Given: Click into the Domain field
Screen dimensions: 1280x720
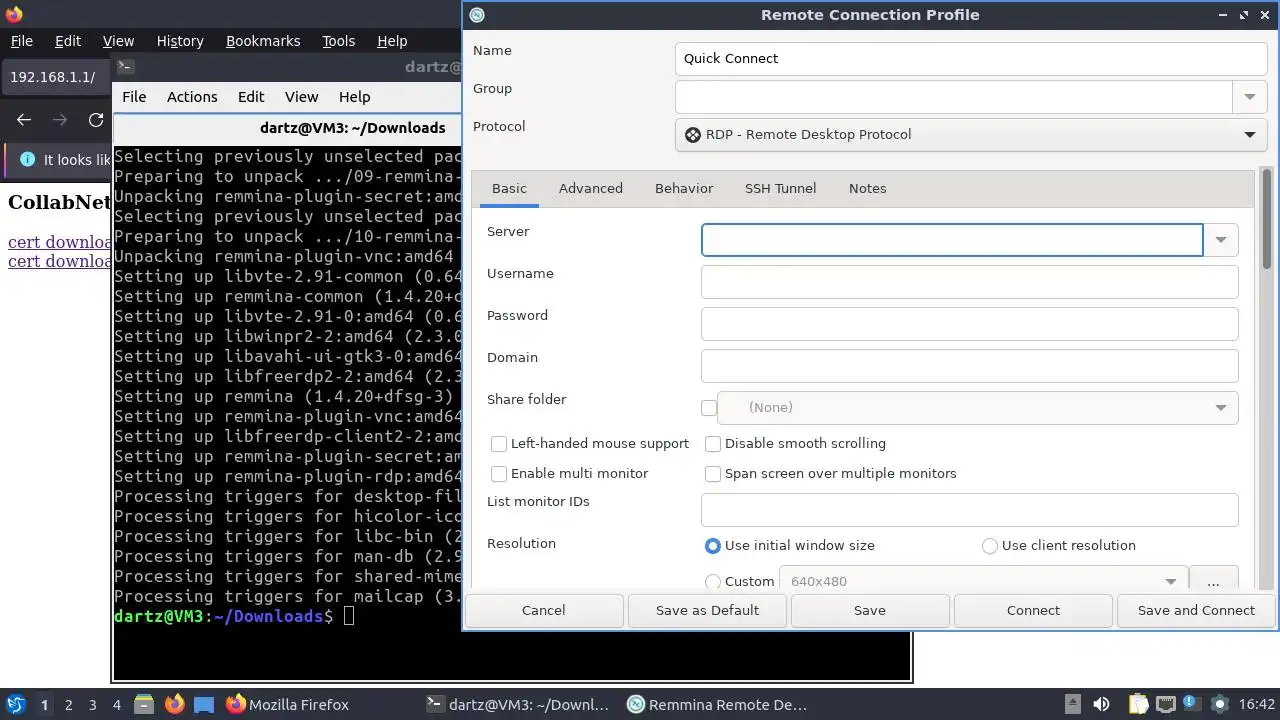Looking at the screenshot, I should tap(970, 366).
